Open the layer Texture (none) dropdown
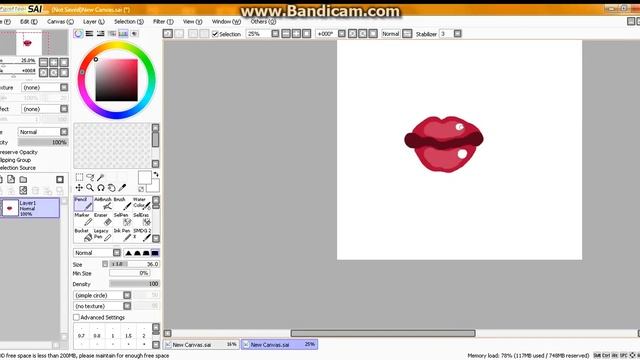640x360 pixels. (64, 87)
